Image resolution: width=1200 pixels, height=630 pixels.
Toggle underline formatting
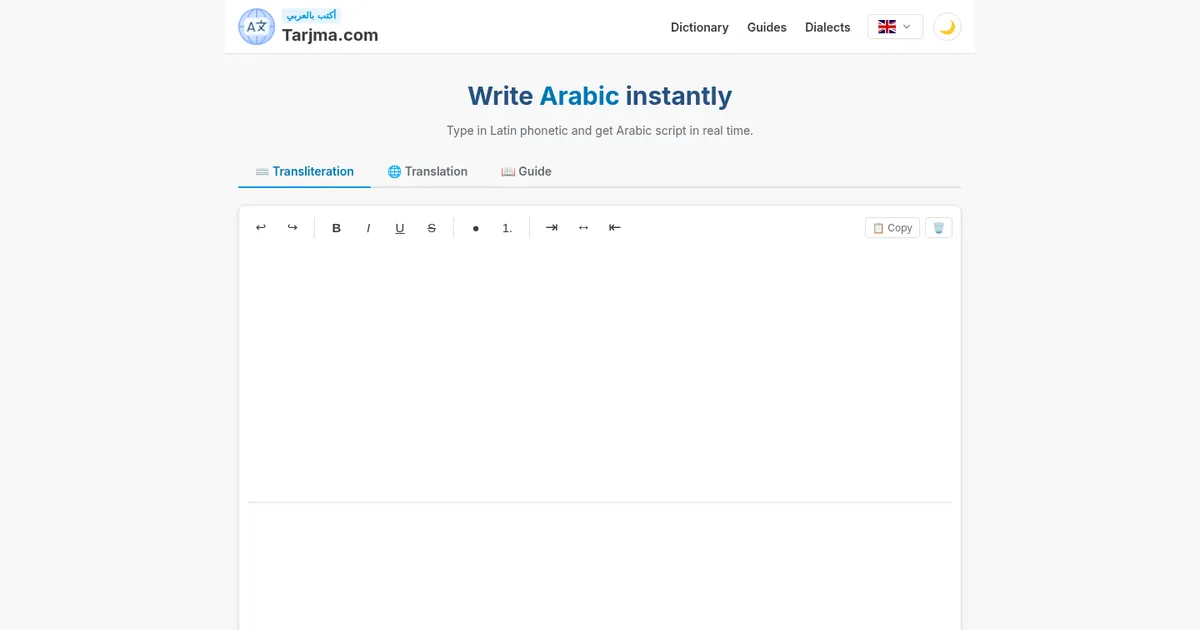coord(400,228)
